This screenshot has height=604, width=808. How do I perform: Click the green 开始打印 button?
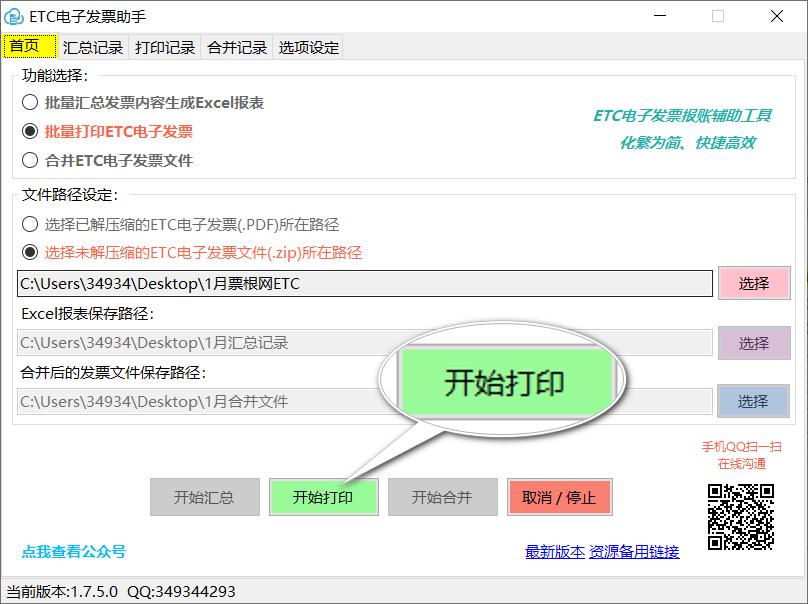tap(324, 497)
